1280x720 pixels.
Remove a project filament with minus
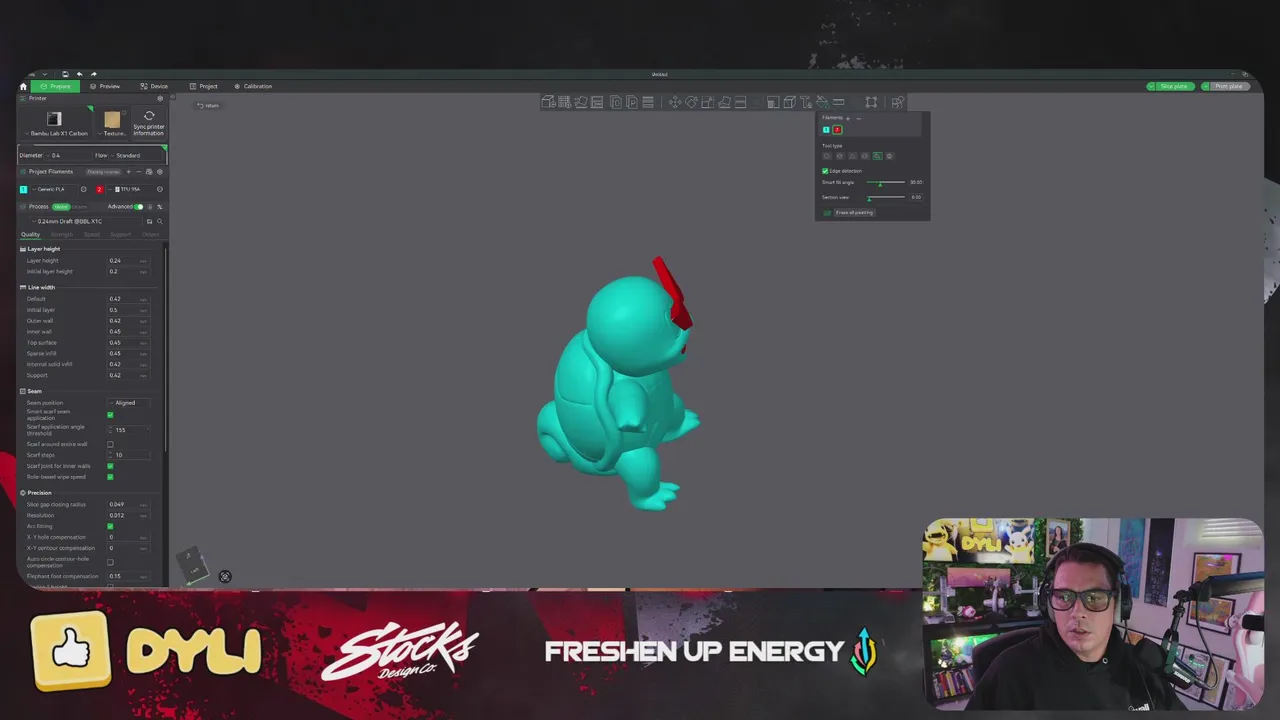click(139, 172)
